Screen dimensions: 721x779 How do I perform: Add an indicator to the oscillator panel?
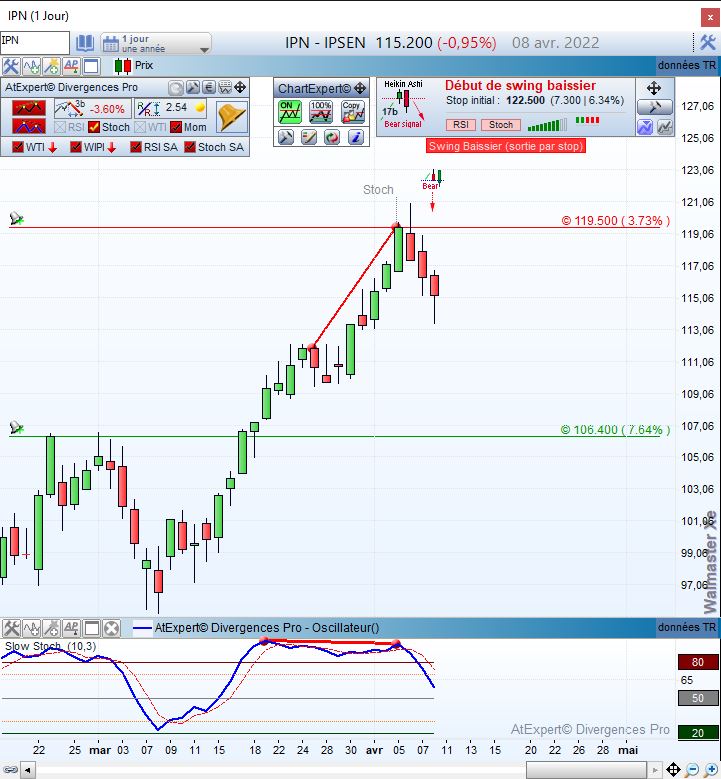click(x=31, y=628)
